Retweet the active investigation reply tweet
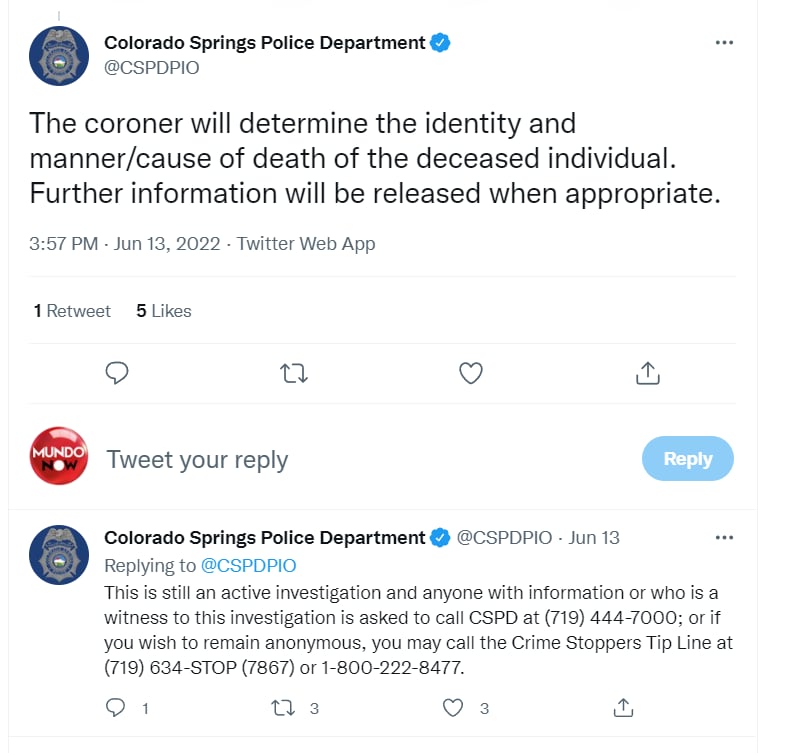Viewport: 793px width, 753px height. coord(283,708)
